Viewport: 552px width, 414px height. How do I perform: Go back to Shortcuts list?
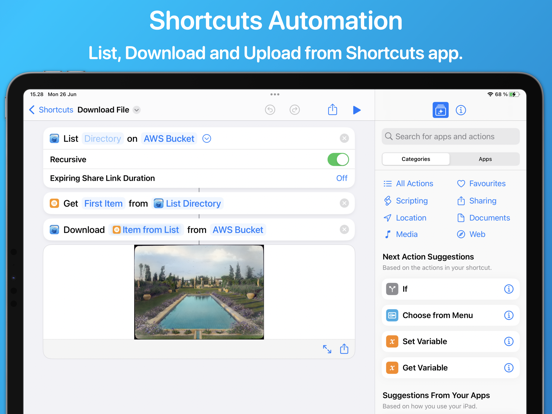51,110
